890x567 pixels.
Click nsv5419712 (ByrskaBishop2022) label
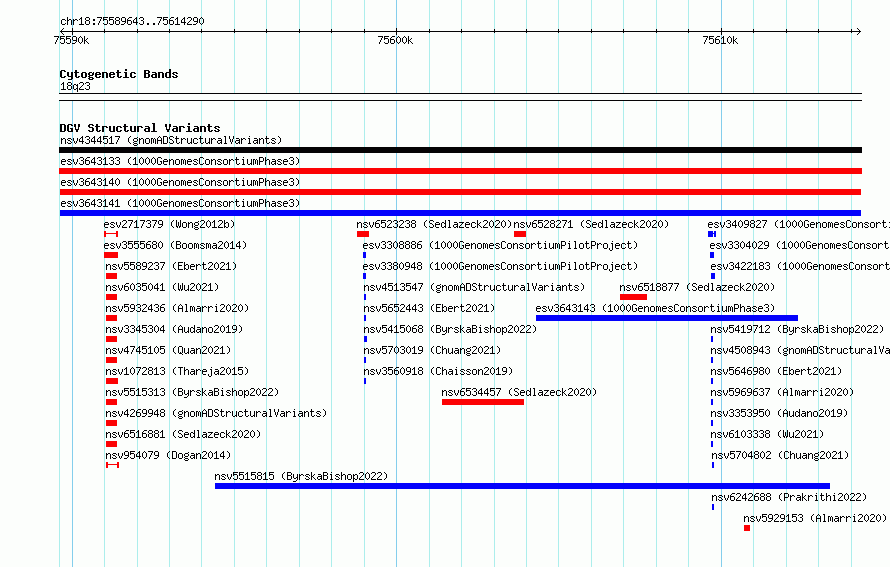tap(797, 329)
